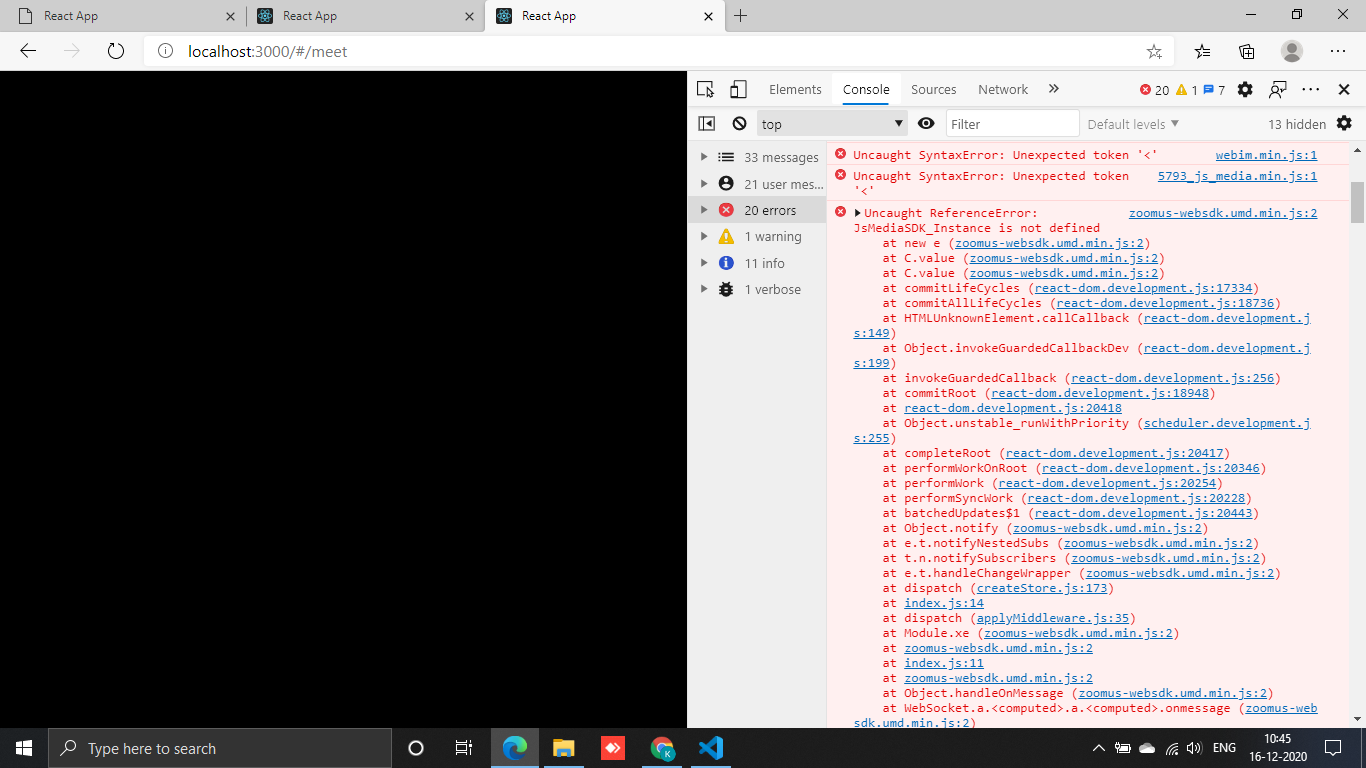Expand the 33 messages group

tap(704, 157)
